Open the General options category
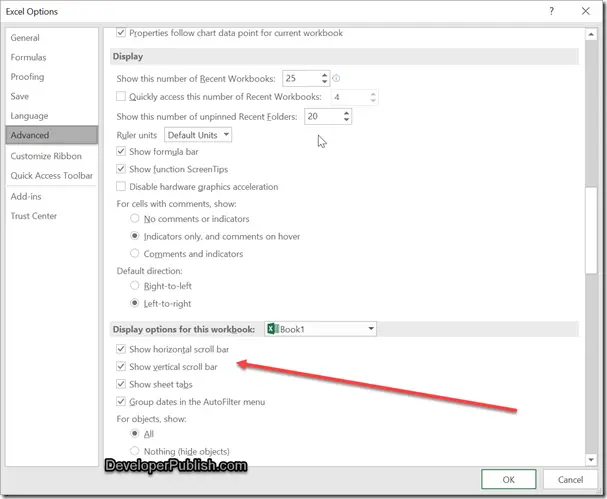This screenshot has height=499, width=607. (51, 38)
